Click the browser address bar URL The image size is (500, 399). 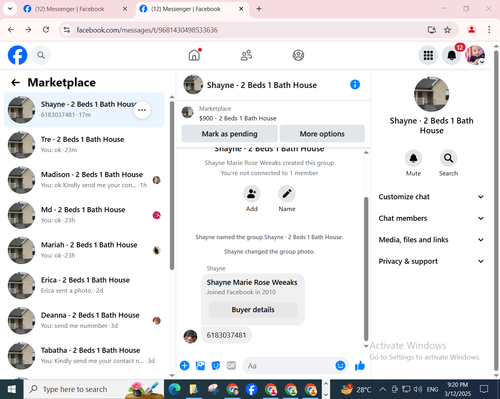(x=147, y=30)
